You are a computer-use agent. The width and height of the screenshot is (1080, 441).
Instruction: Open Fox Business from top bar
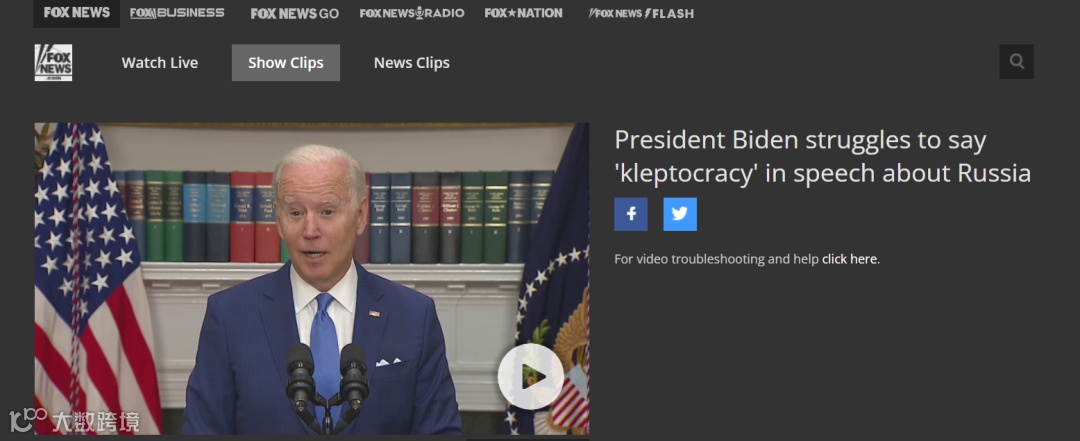[177, 13]
